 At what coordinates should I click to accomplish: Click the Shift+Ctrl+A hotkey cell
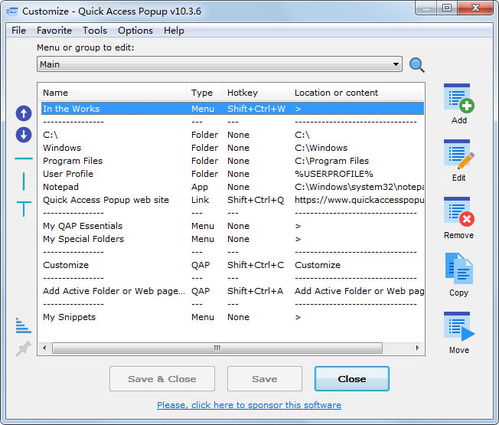pos(255,291)
